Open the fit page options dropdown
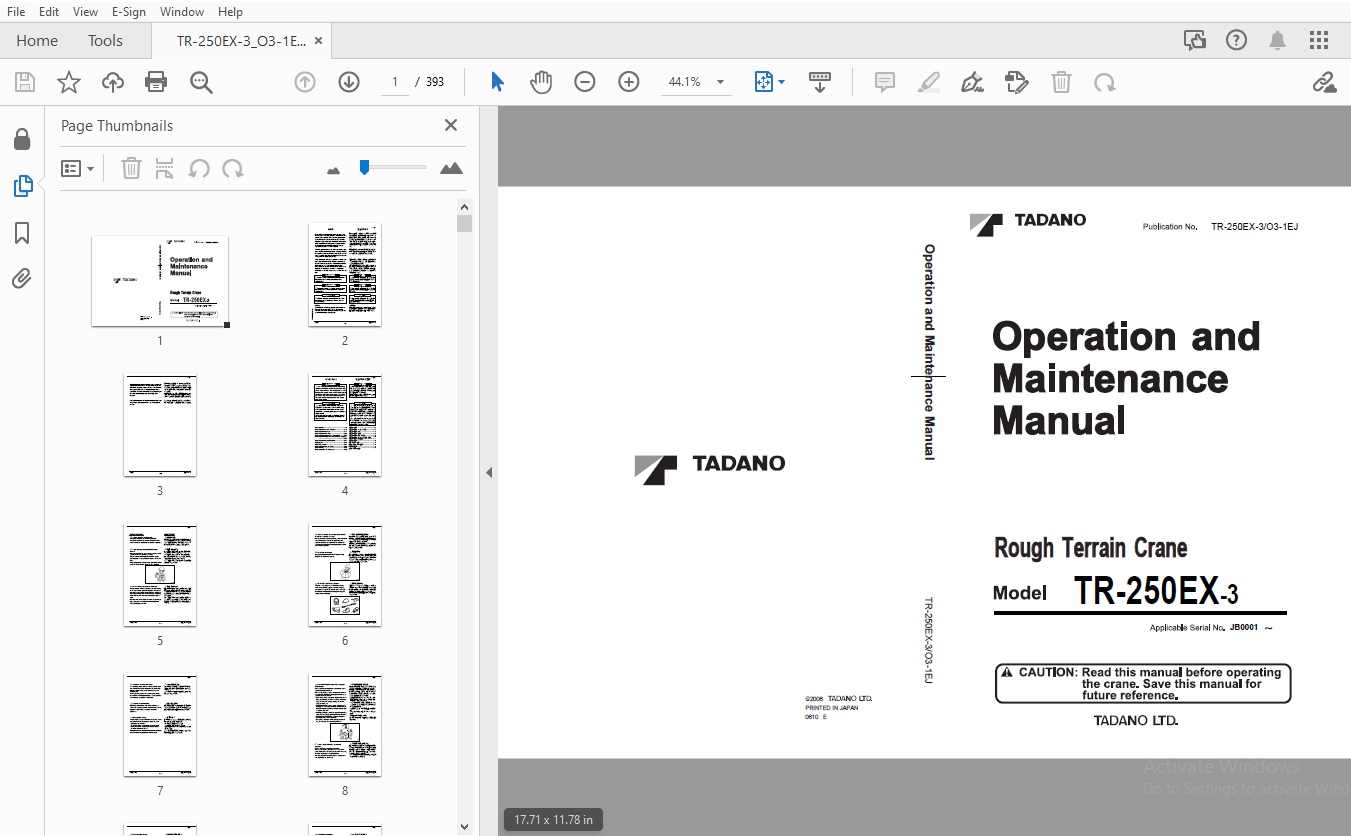 click(x=769, y=82)
